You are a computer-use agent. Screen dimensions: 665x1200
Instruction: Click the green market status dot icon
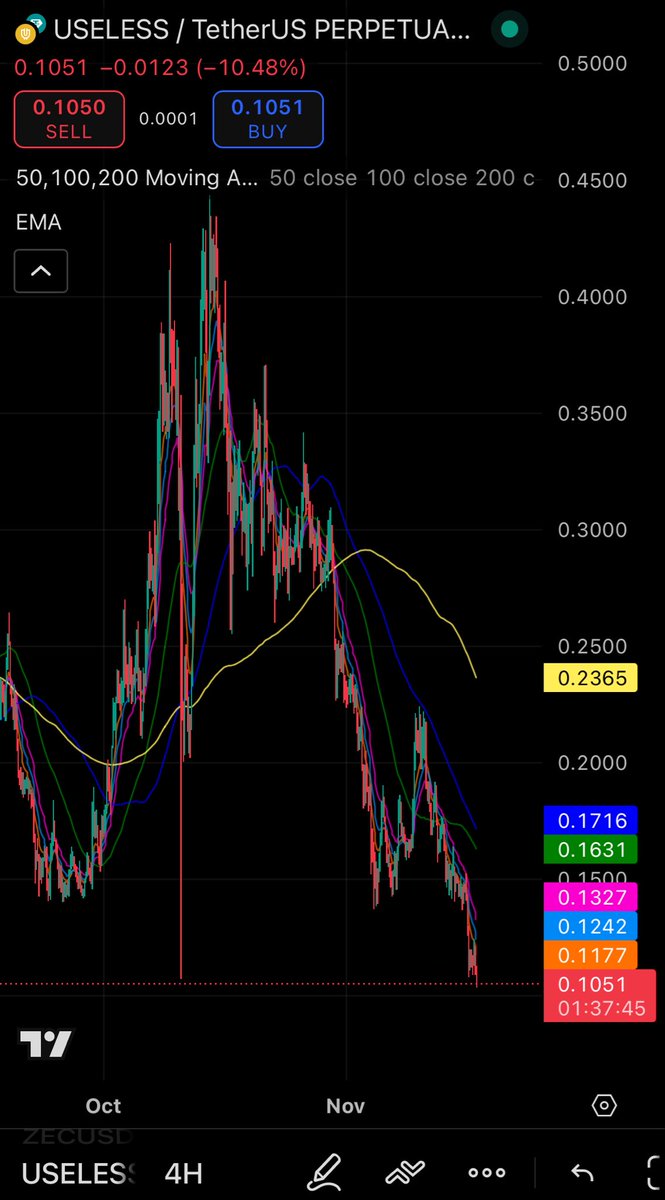(x=510, y=30)
